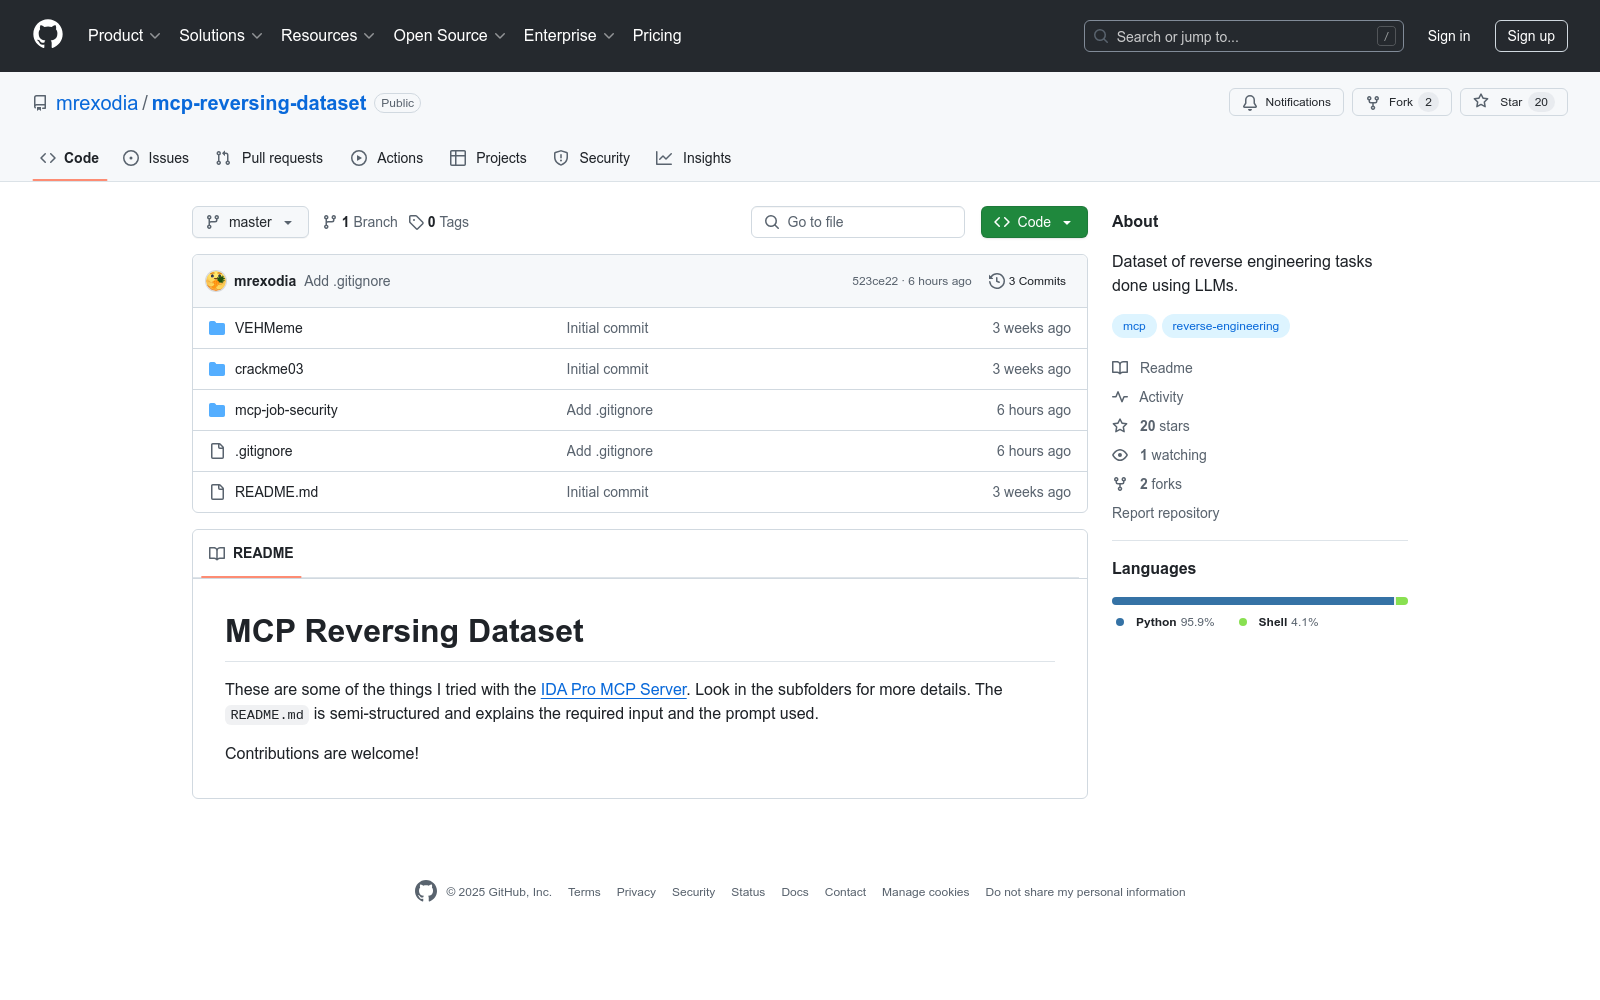
Task: Click the mcp topic tag
Action: [1134, 326]
